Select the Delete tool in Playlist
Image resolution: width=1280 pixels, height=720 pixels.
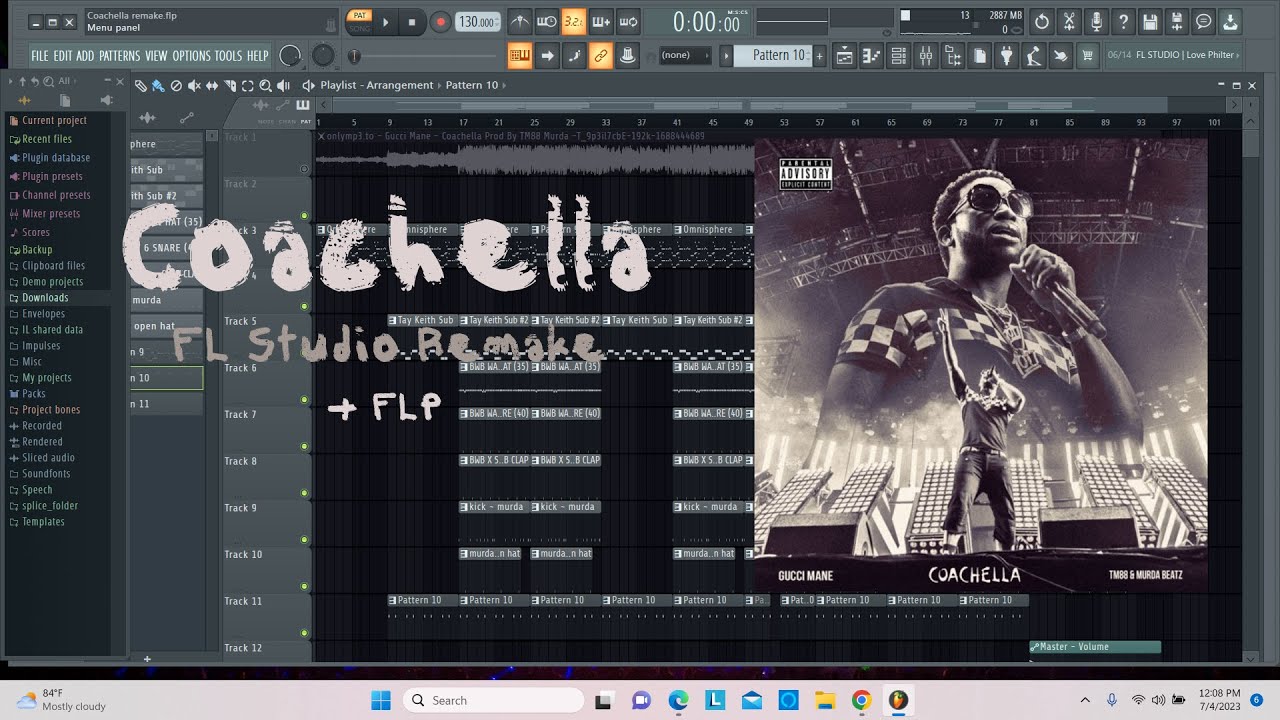pyautogui.click(x=176, y=86)
